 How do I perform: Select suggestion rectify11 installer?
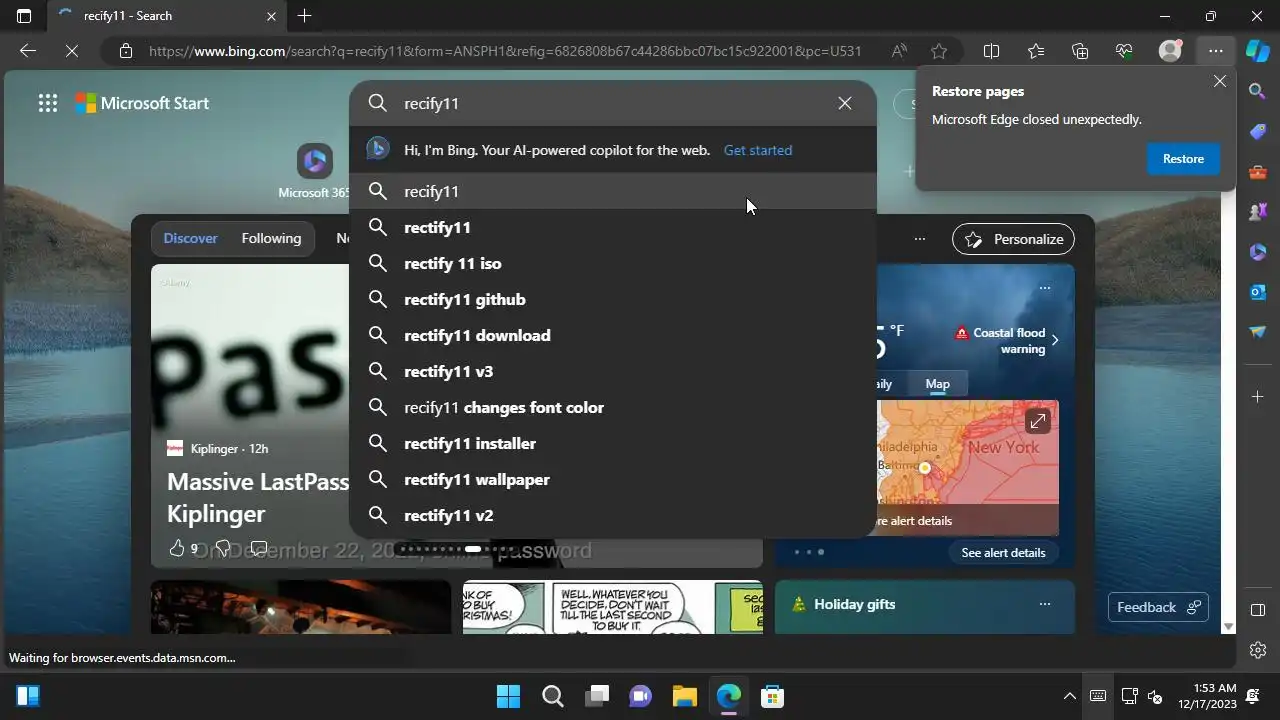tap(613, 443)
